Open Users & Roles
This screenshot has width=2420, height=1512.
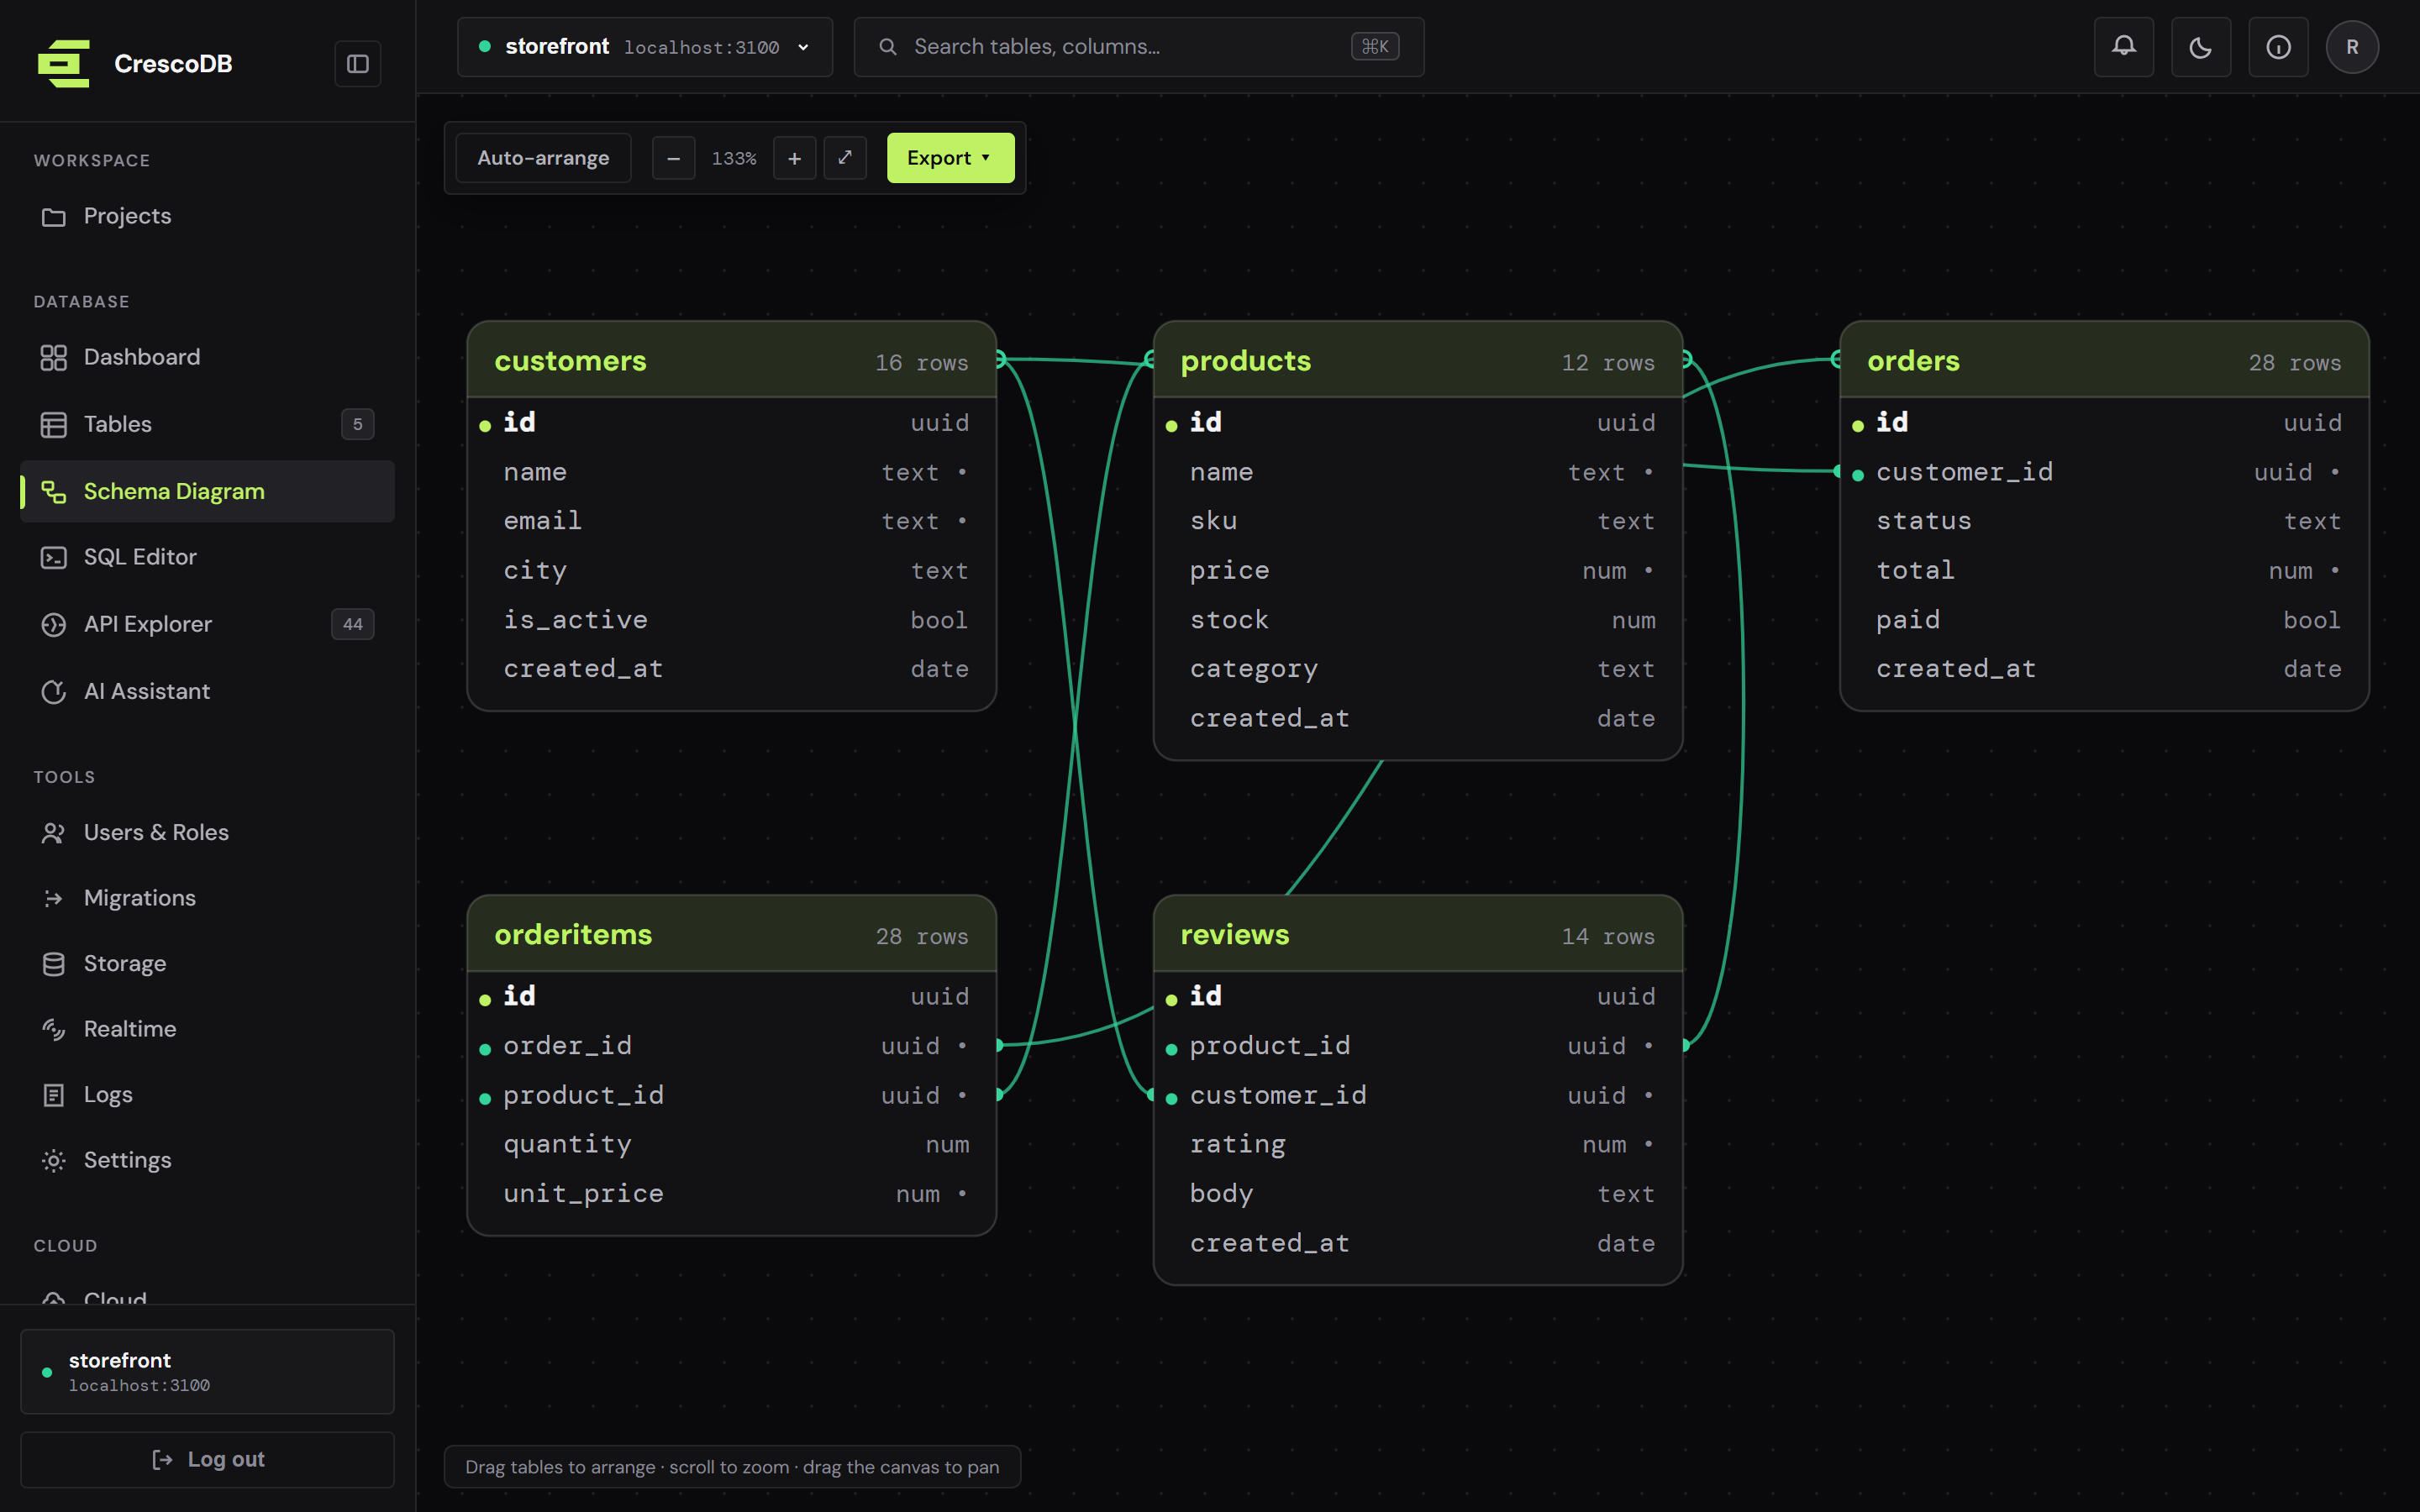pyautogui.click(x=207, y=832)
